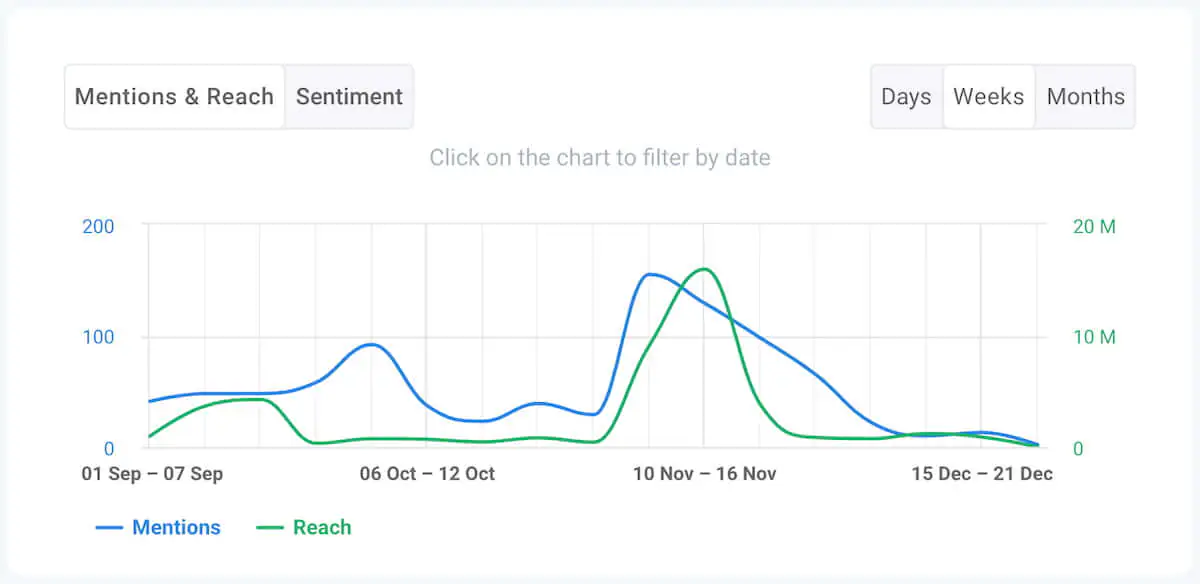Screen dimensions: 1200x584
Task: Change the chart view to Months
Action: pyautogui.click(x=1086, y=96)
